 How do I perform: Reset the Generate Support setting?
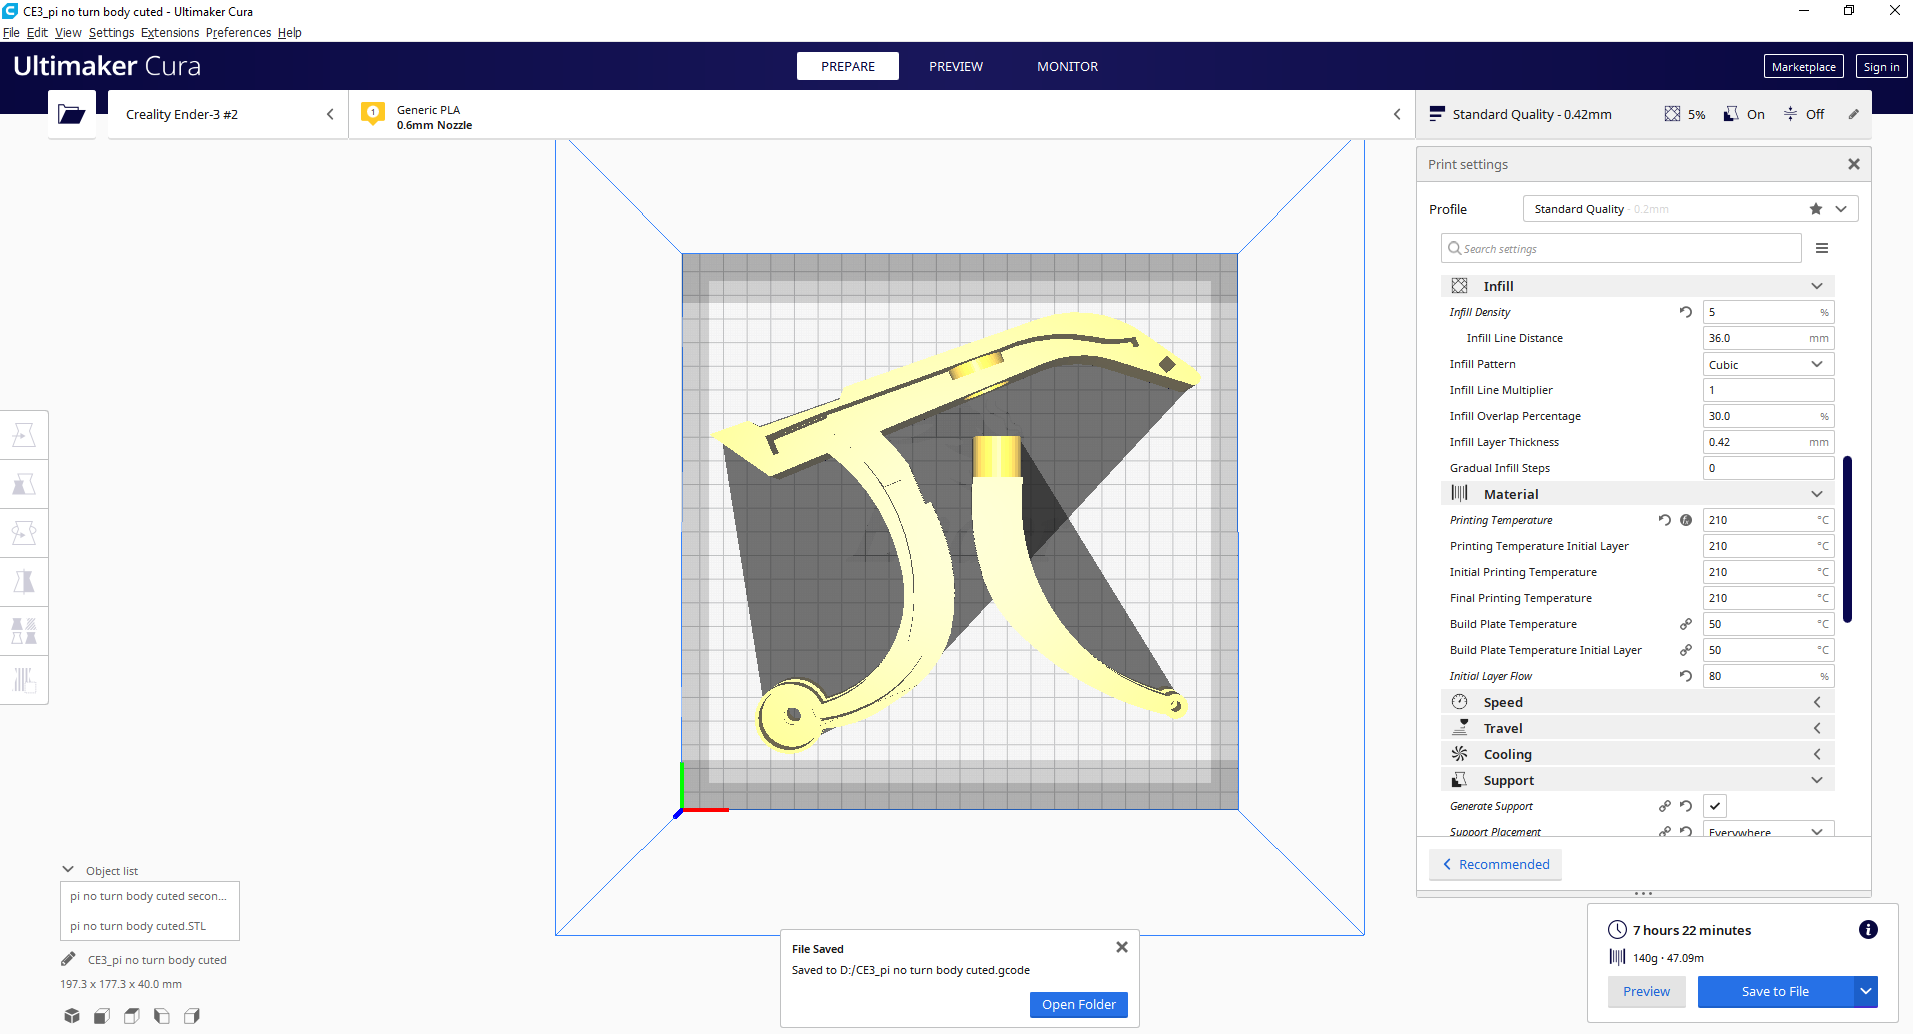[x=1686, y=806]
